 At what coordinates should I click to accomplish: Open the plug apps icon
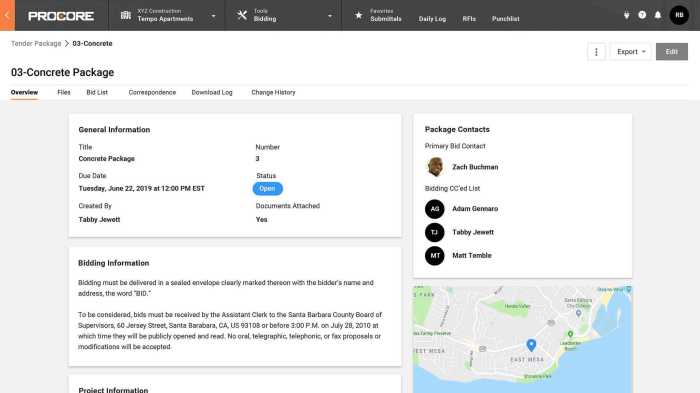(626, 15)
